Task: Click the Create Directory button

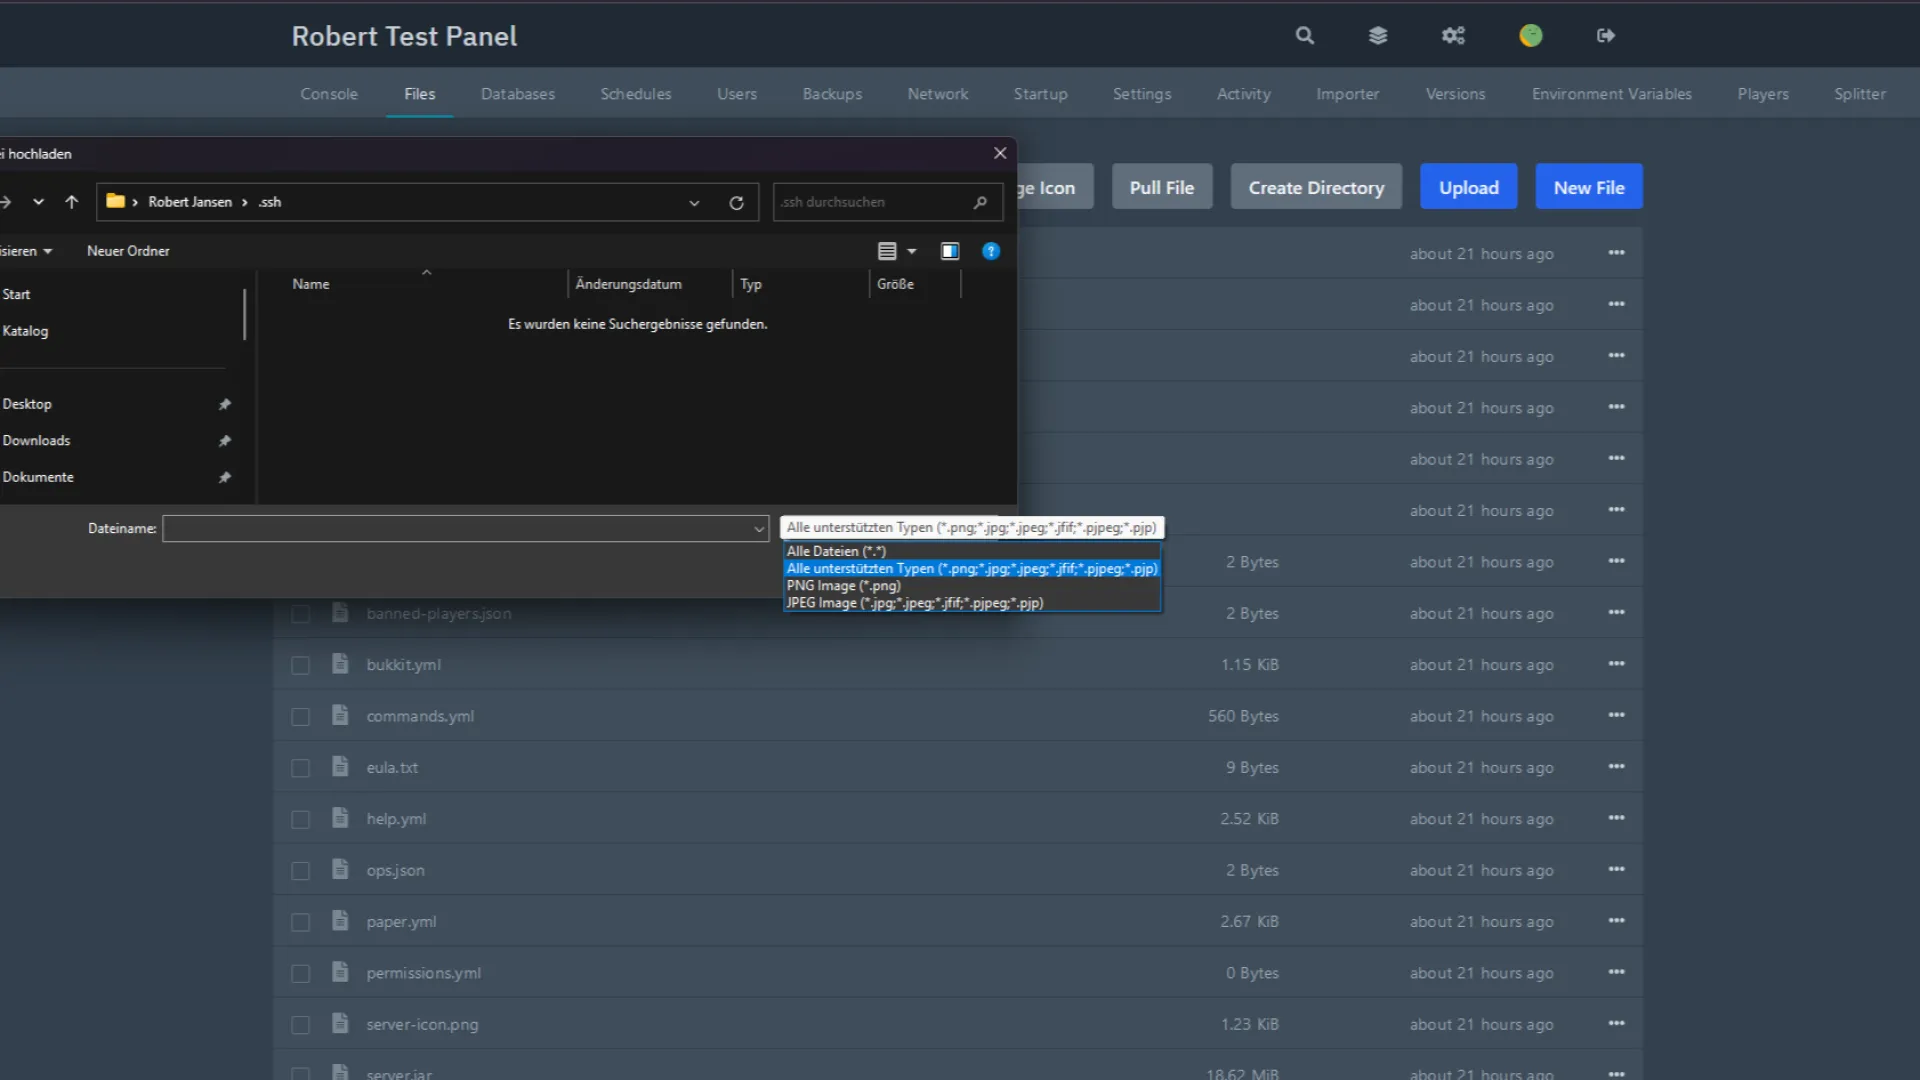Action: (x=1315, y=188)
